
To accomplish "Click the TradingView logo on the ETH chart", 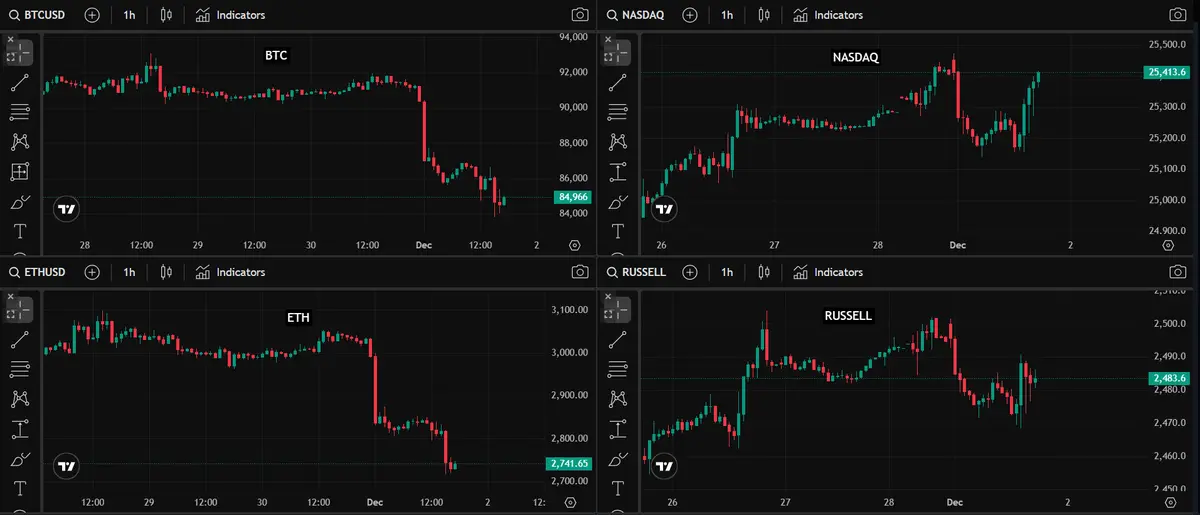I will [x=67, y=466].
